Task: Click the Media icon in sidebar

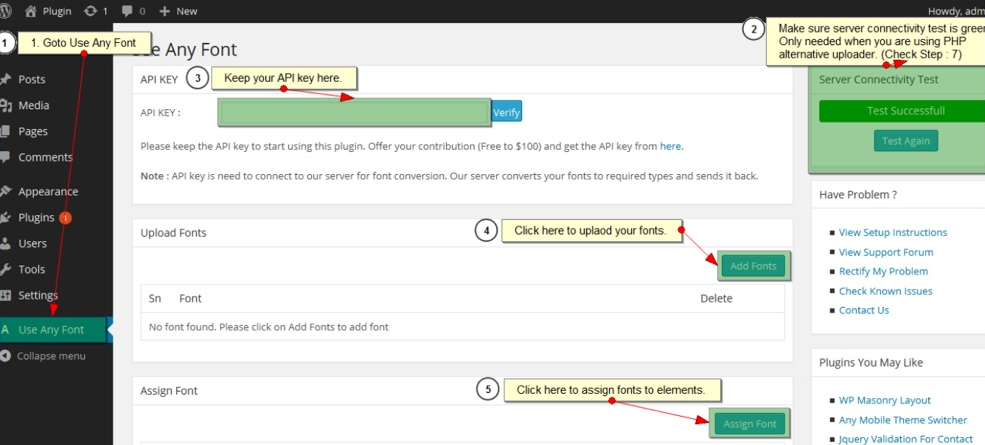Action: pyautogui.click(x=6, y=105)
